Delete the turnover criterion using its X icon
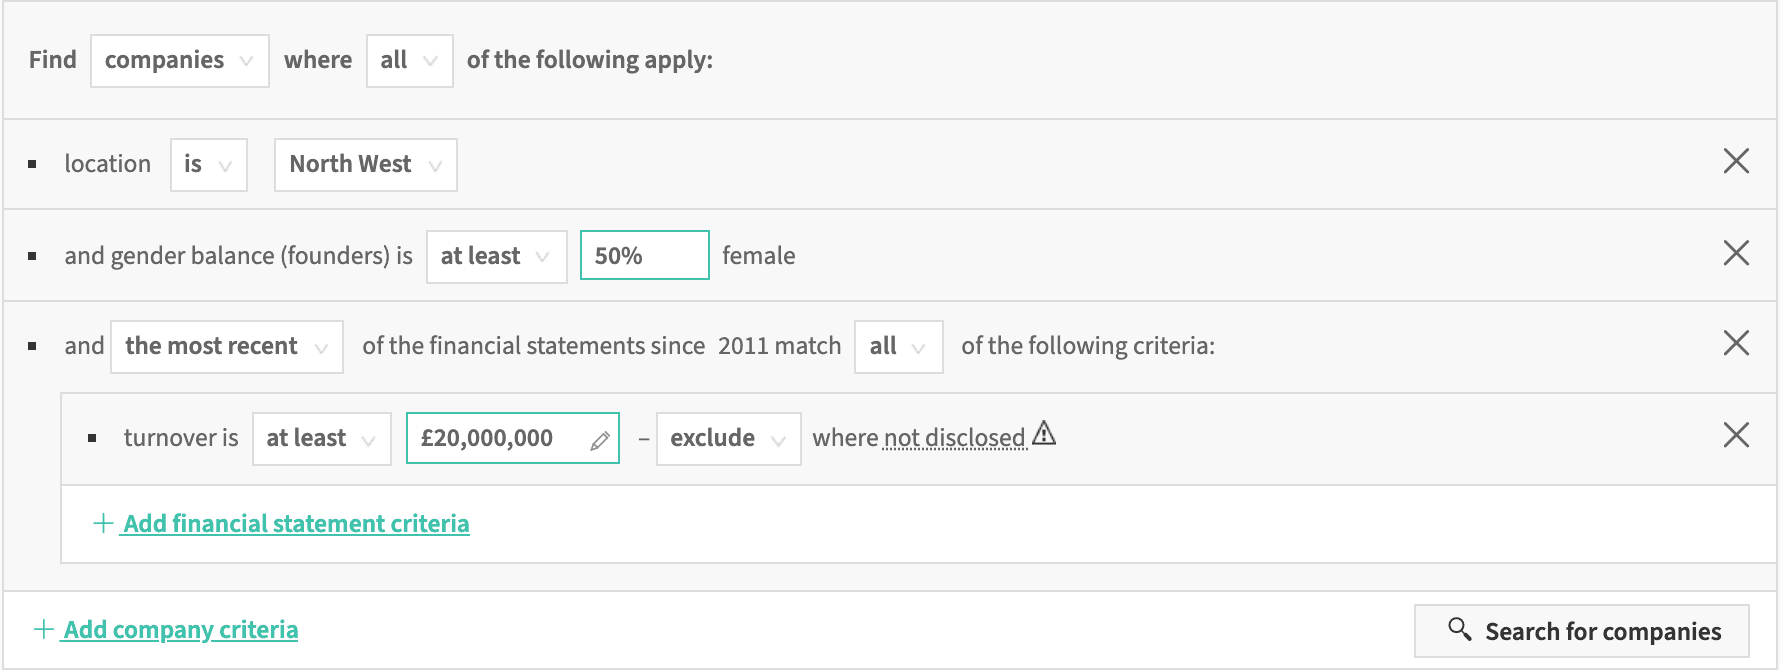 coord(1736,435)
